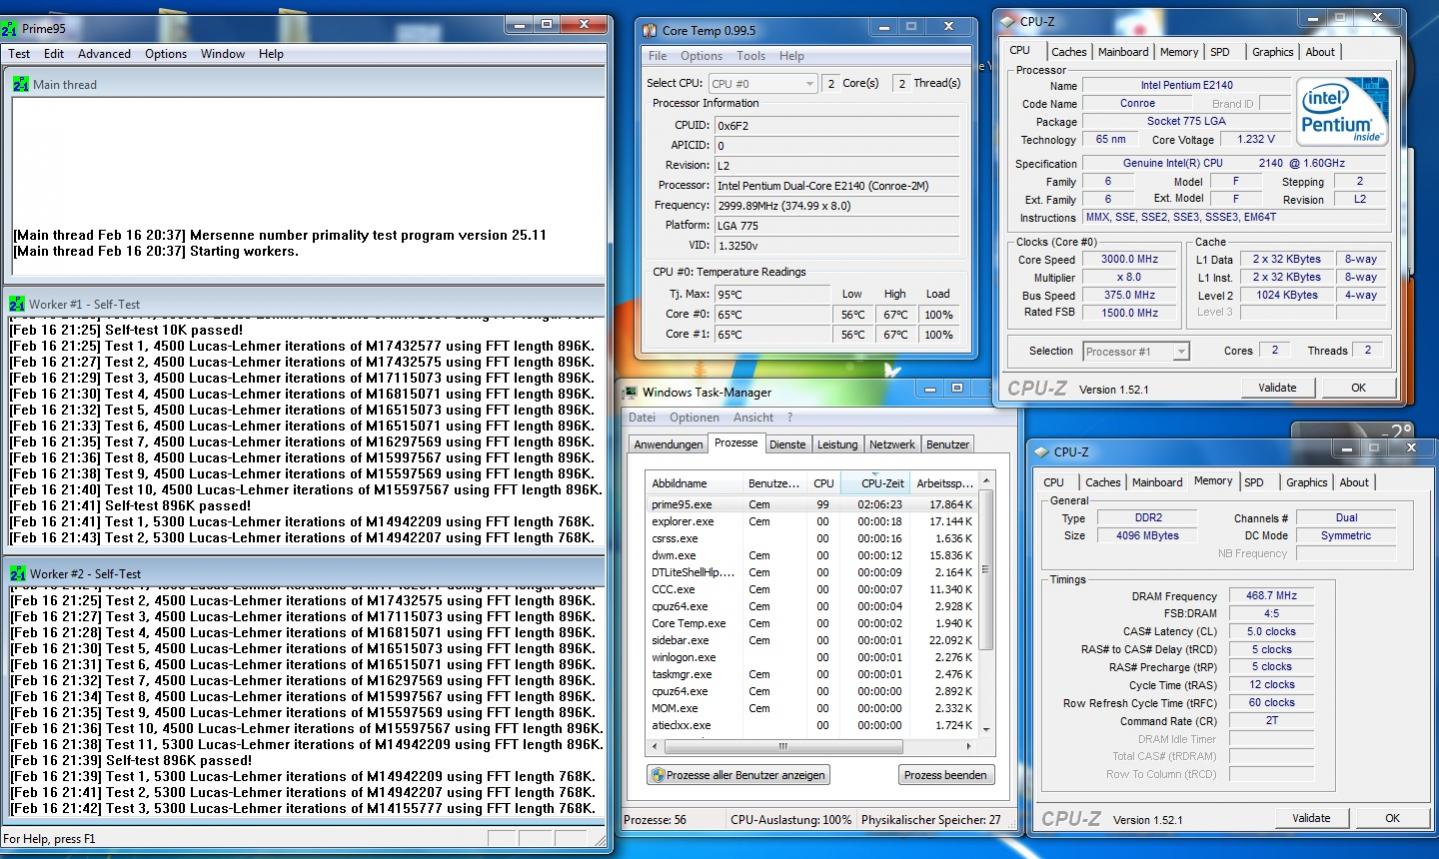1439x859 pixels.
Task: Open the Options menu in Prime95
Action: [x=166, y=54]
